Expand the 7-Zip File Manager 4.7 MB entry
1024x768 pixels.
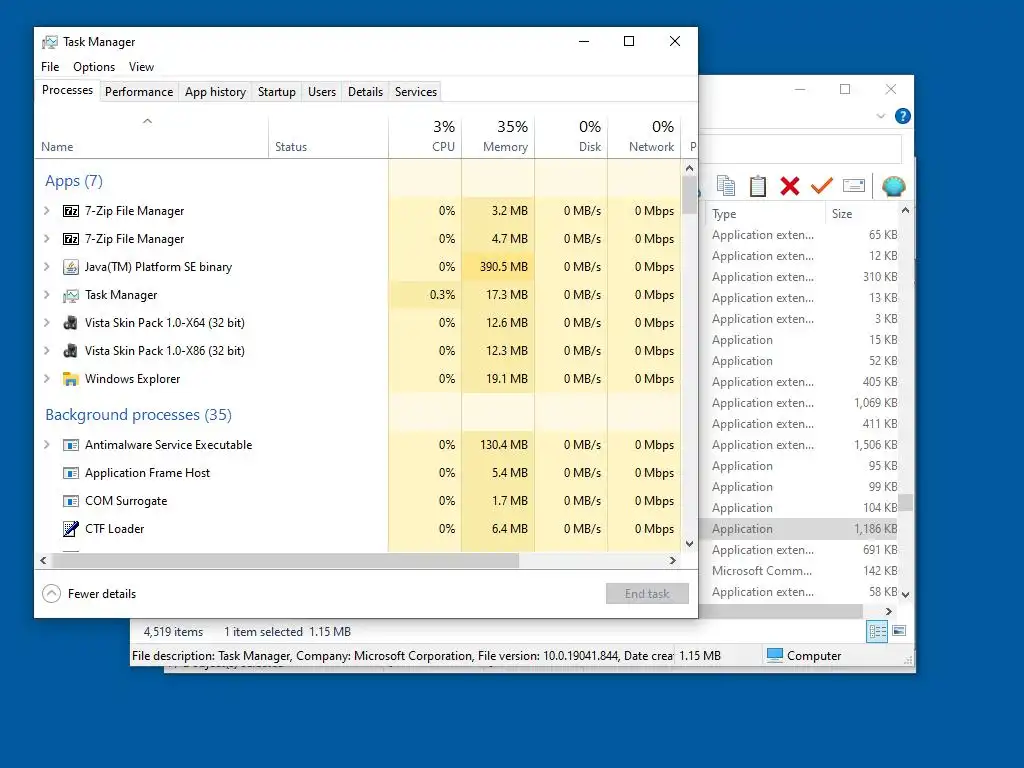46,239
